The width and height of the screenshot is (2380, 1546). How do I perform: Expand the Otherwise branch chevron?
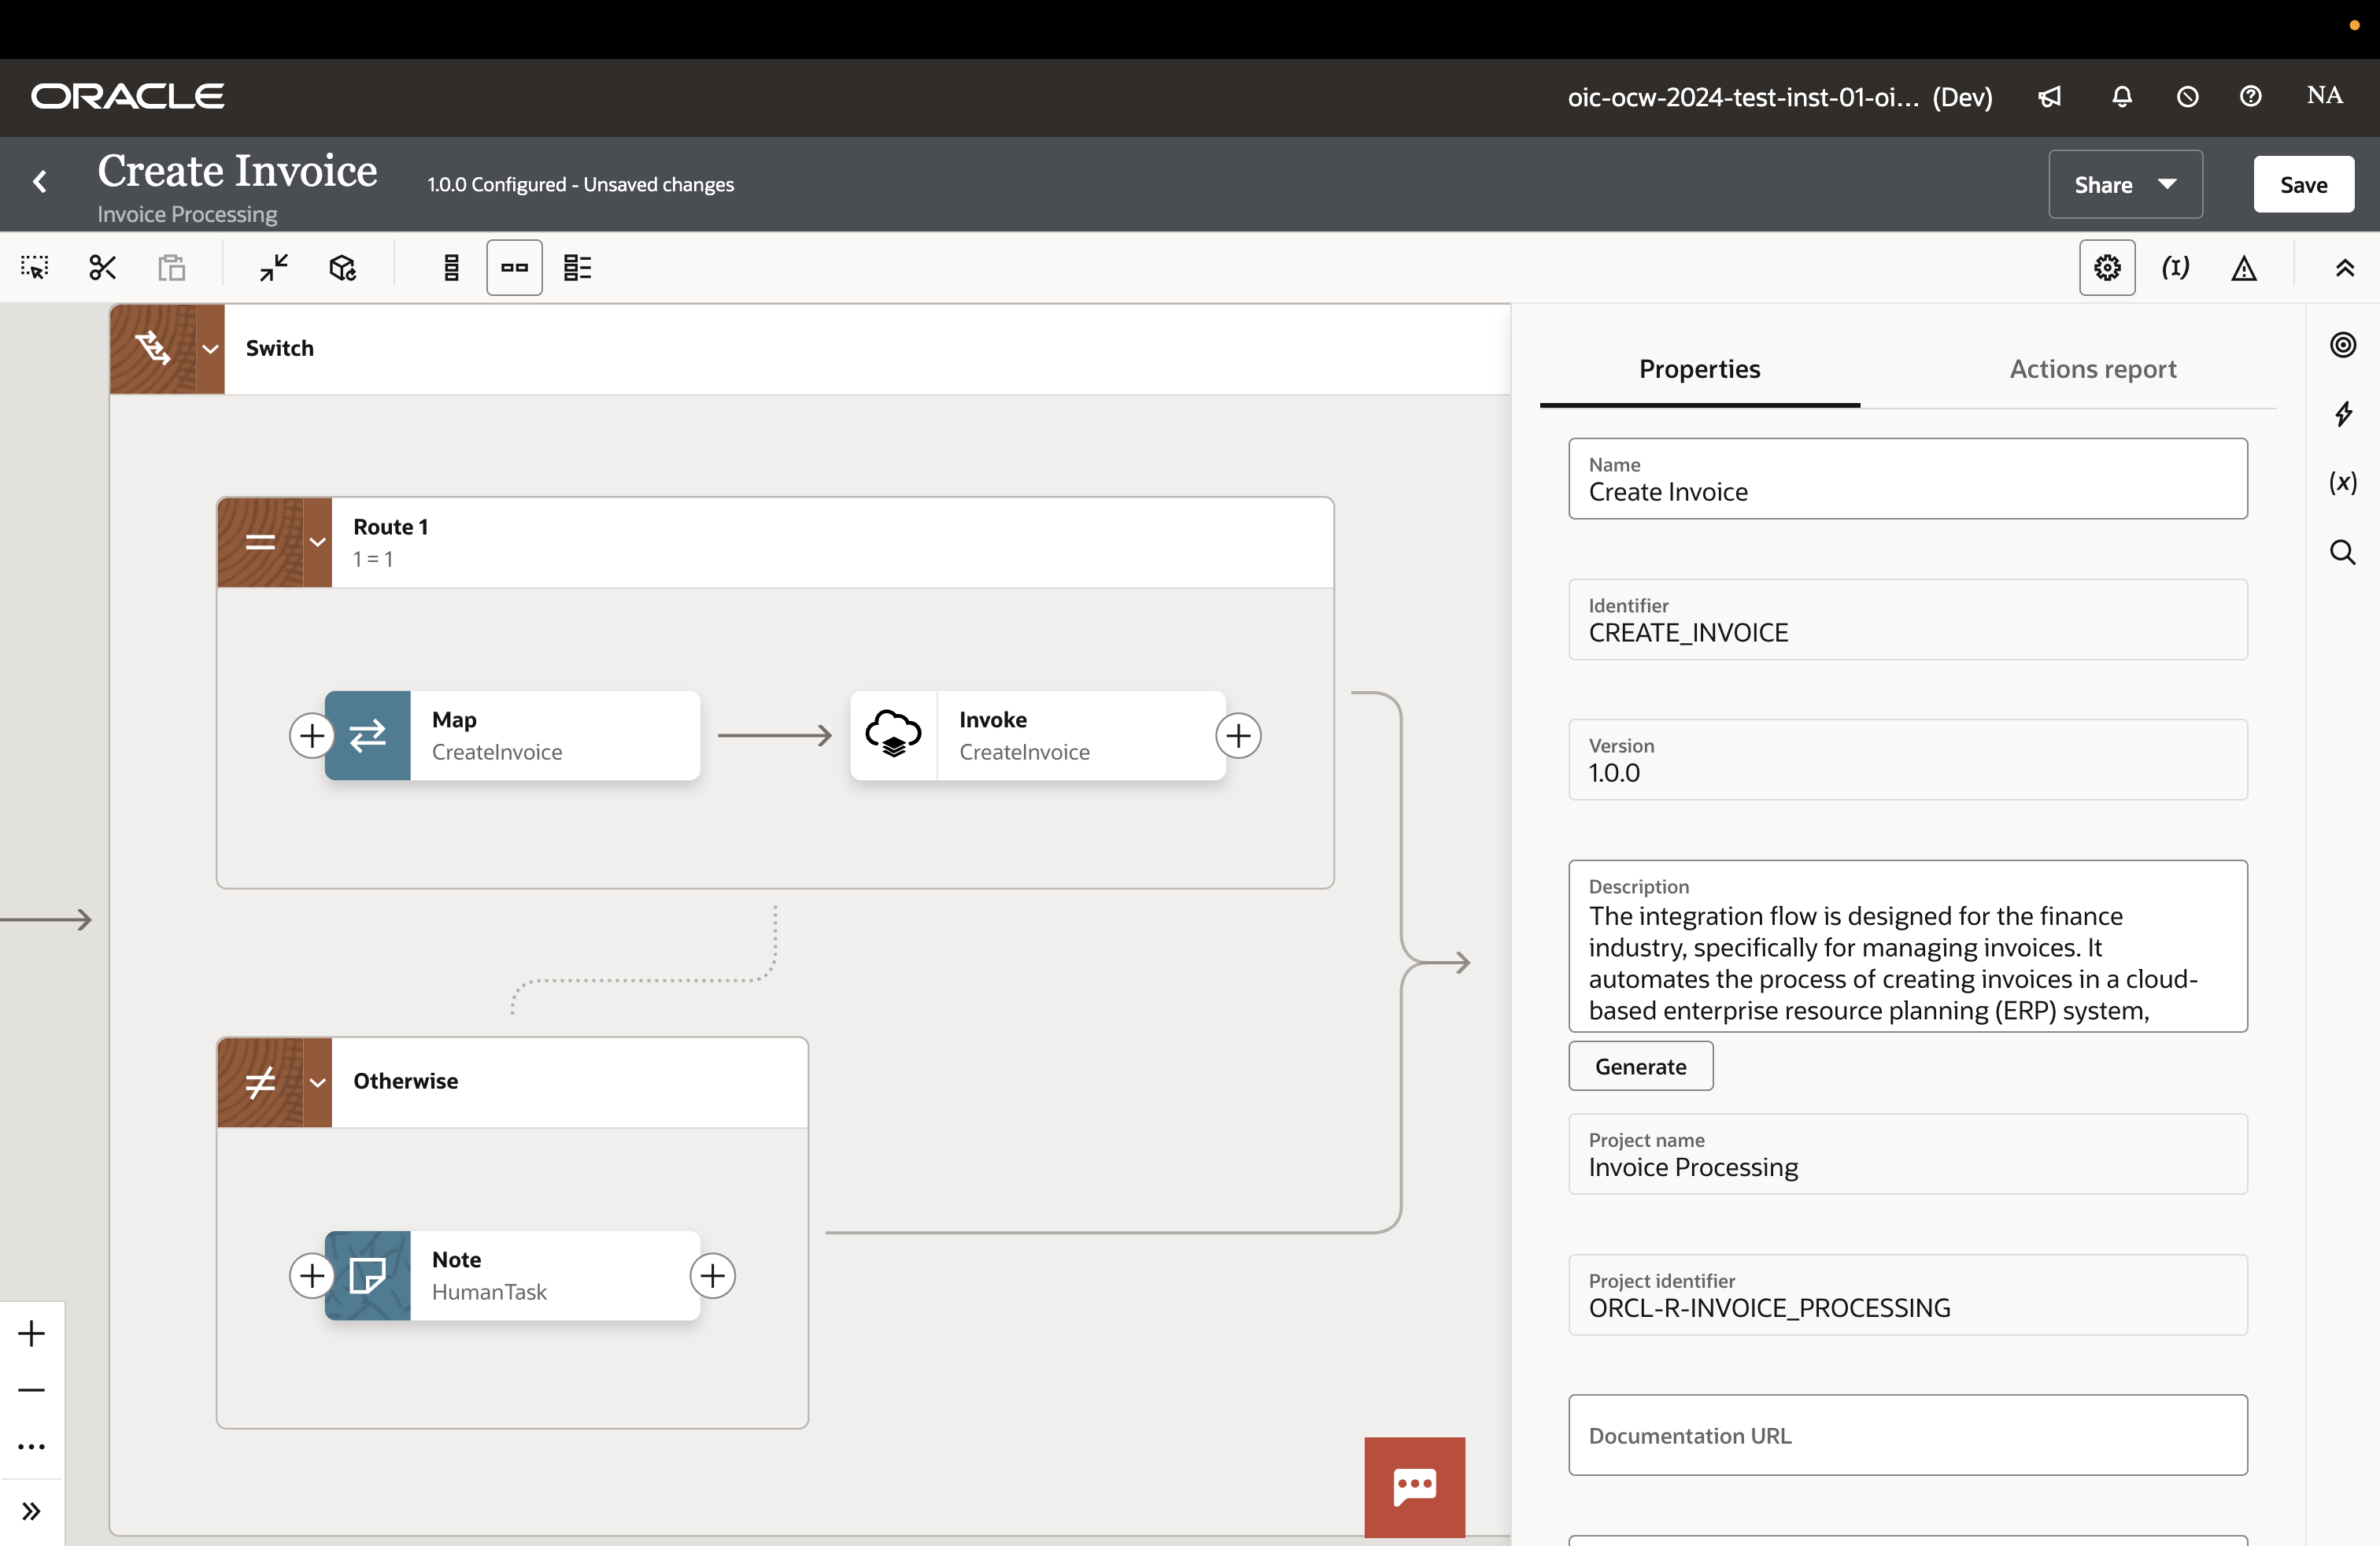coord(317,1083)
